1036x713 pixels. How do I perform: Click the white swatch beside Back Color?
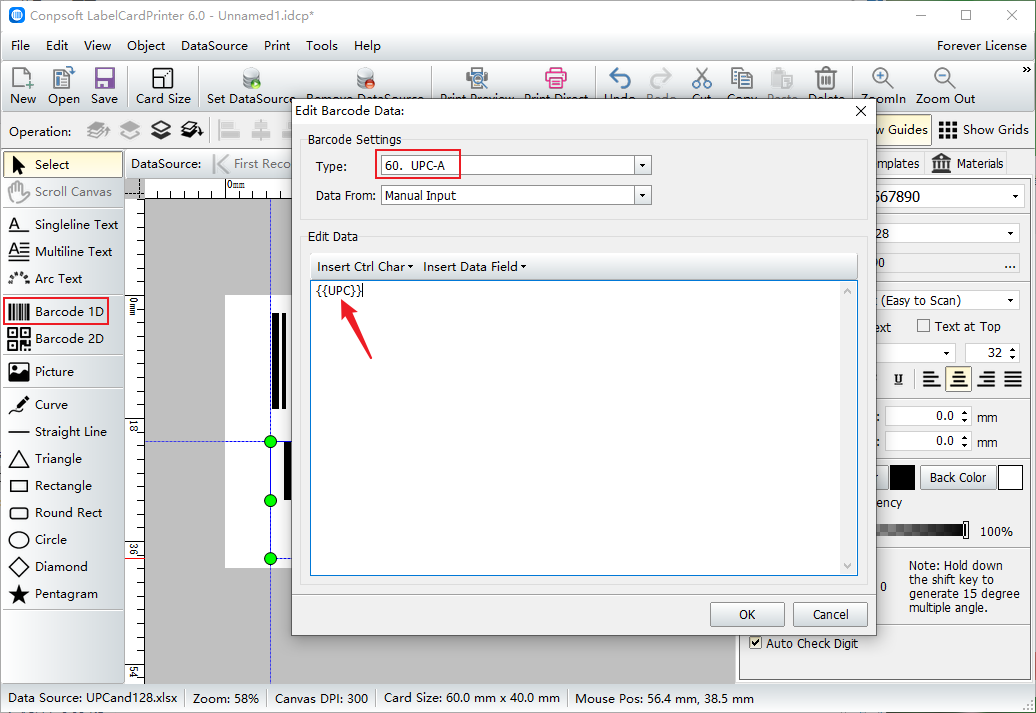(x=1010, y=477)
